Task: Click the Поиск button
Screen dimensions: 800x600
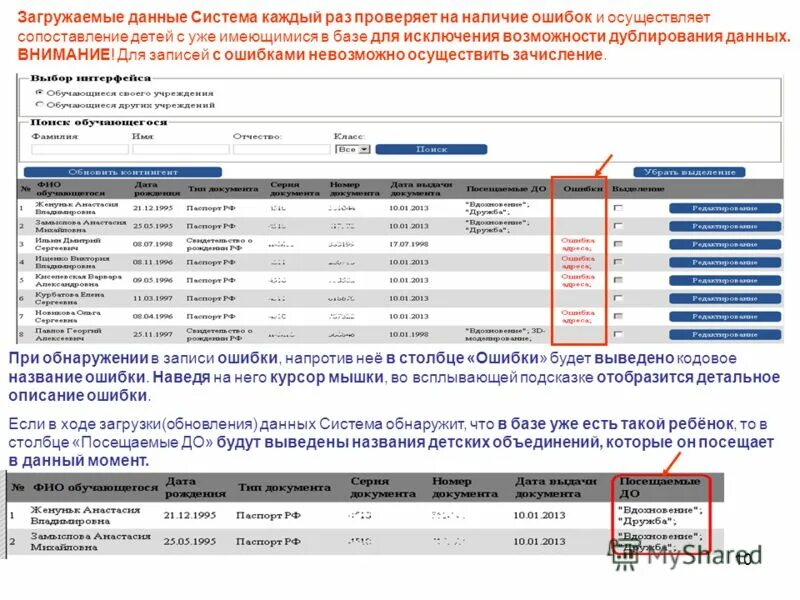Action: coord(431,149)
